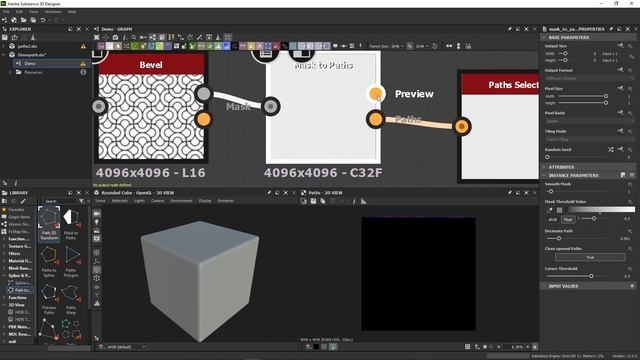Open the Windows menu
This screenshot has width=640, height=360.
(53, 12)
